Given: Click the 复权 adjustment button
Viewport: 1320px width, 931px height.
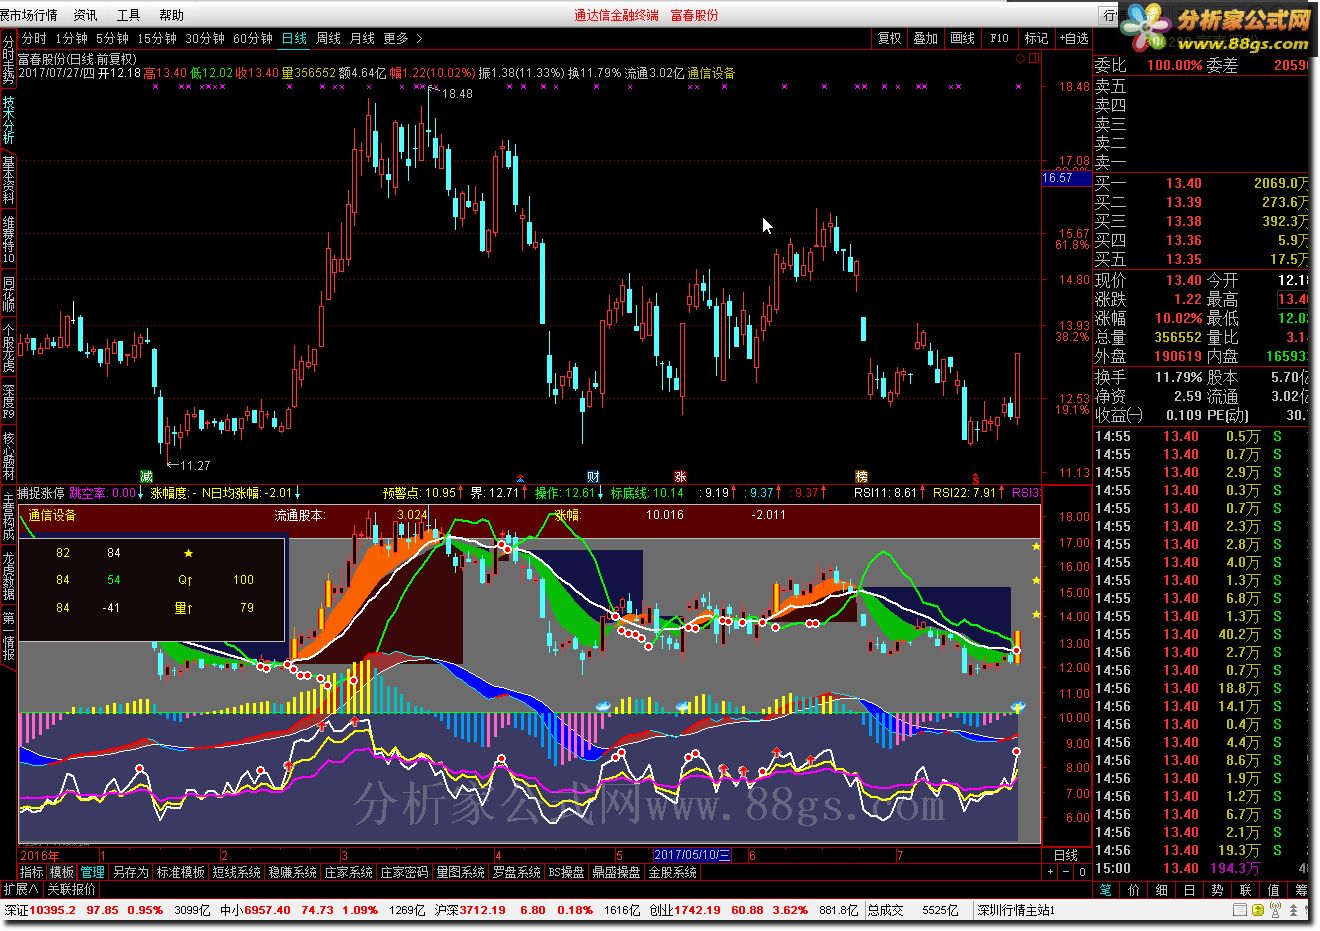Looking at the screenshot, I should point(889,38).
